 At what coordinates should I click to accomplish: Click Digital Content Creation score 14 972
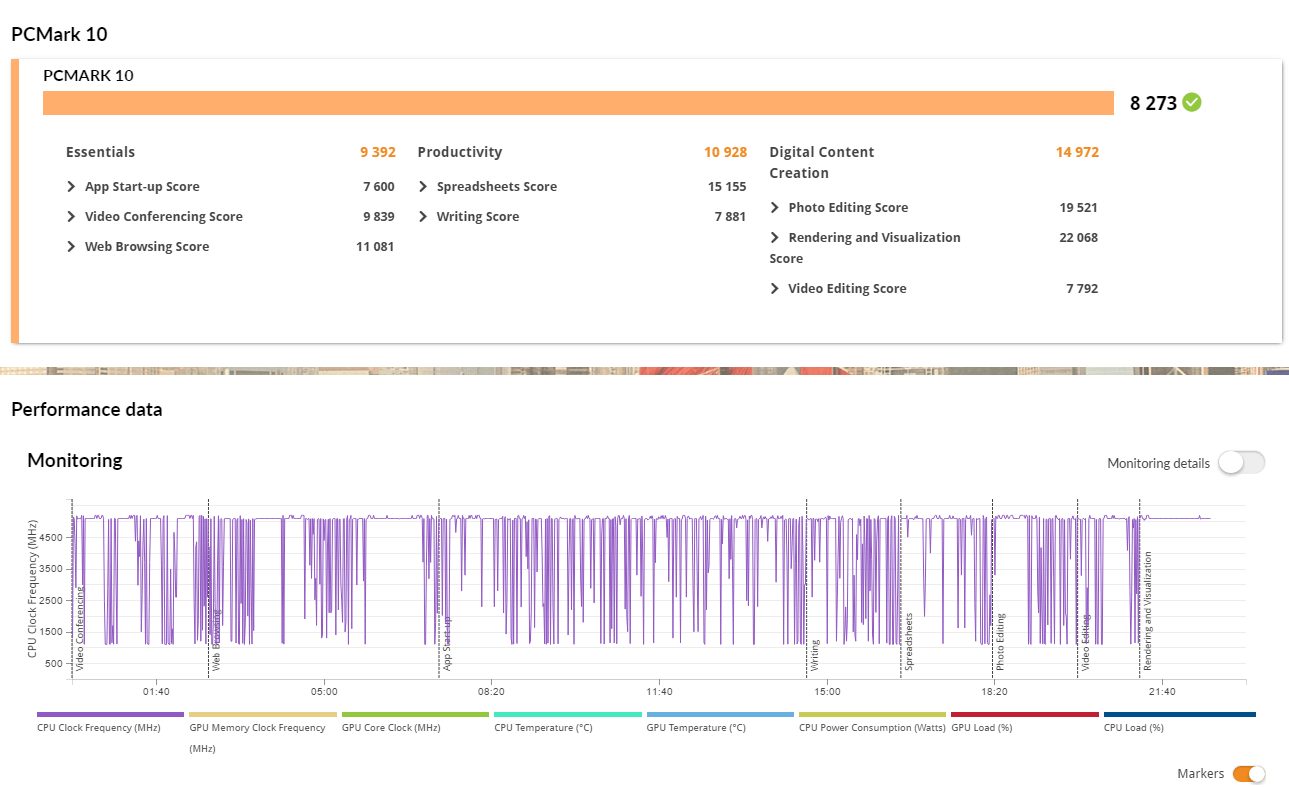click(x=1077, y=153)
